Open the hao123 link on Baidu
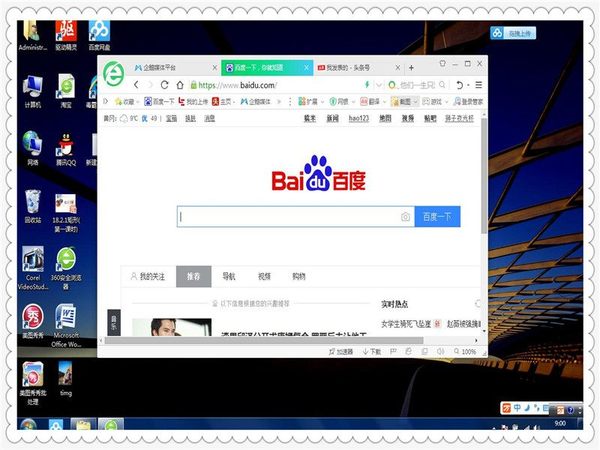The width and height of the screenshot is (600, 450). (359, 118)
